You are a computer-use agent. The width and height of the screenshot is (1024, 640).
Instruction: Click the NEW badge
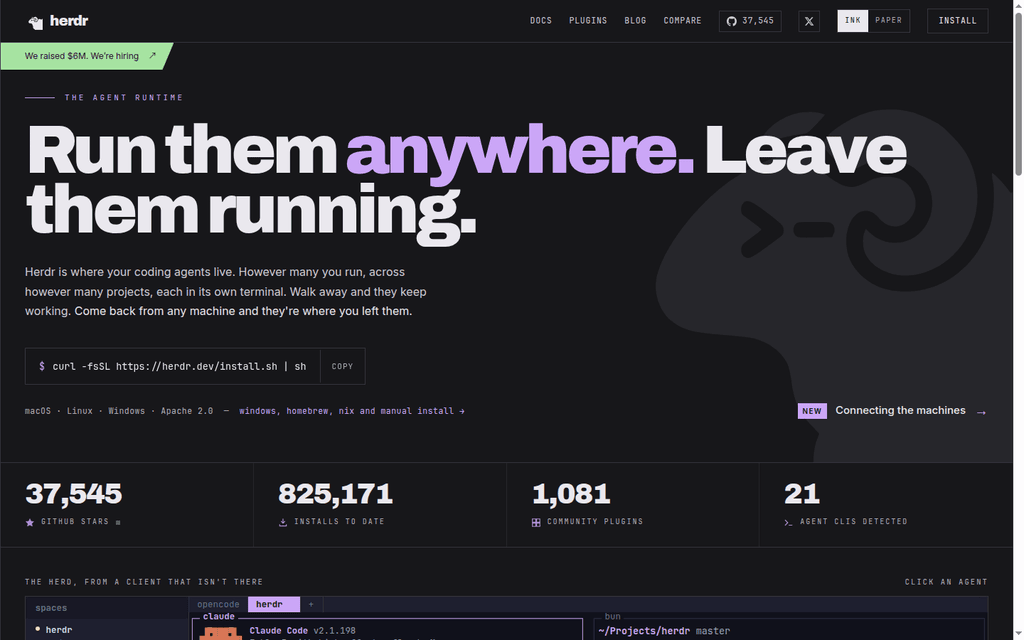pyautogui.click(x=812, y=411)
